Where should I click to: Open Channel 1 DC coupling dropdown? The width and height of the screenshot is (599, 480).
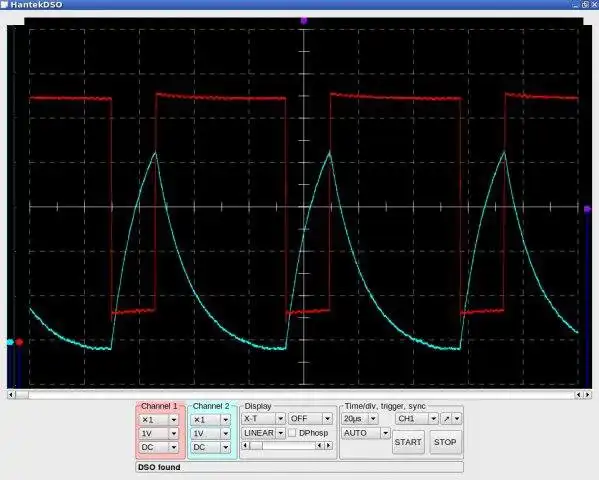[159, 447]
